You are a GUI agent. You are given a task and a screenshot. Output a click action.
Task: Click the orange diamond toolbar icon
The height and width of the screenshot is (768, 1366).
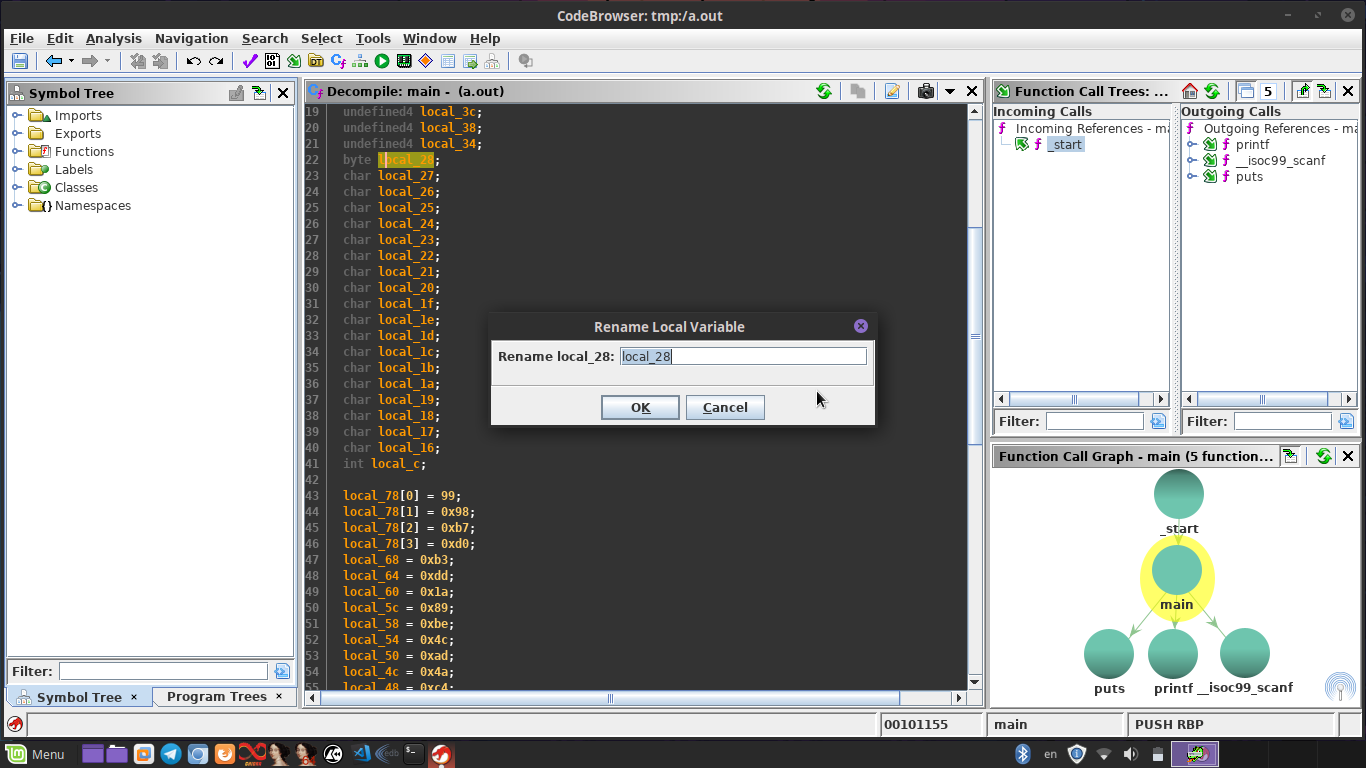tap(426, 61)
